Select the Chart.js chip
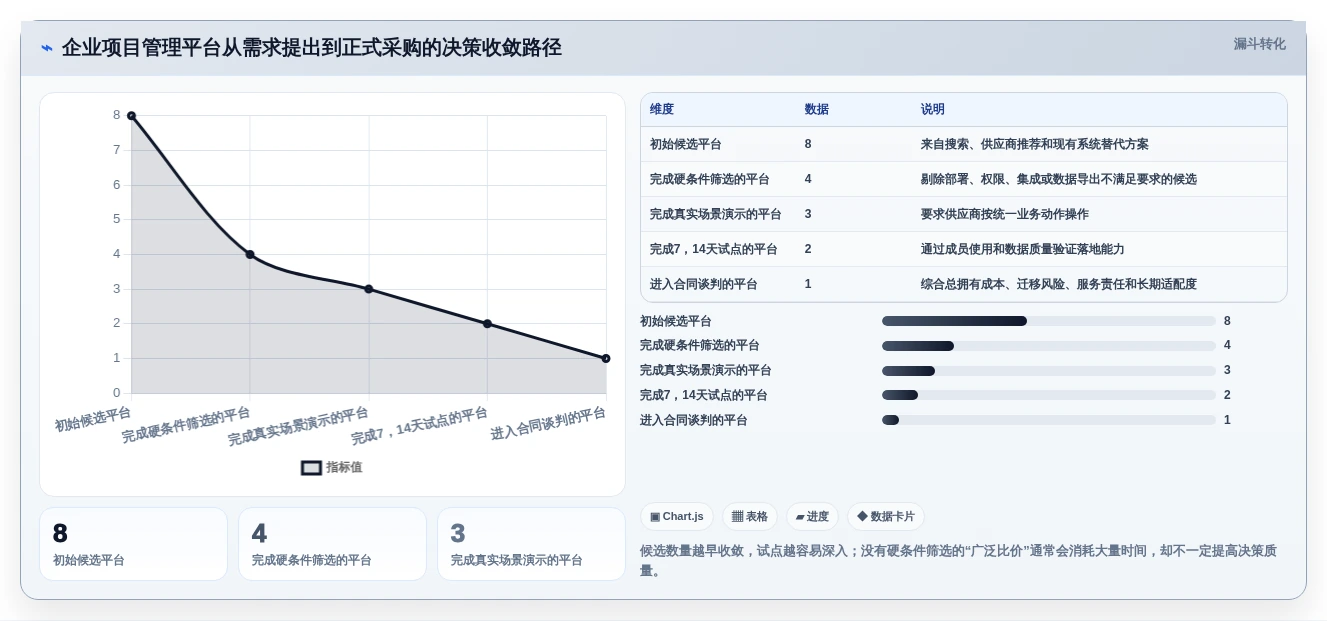Image resolution: width=1327 pixels, height=621 pixels. (677, 516)
